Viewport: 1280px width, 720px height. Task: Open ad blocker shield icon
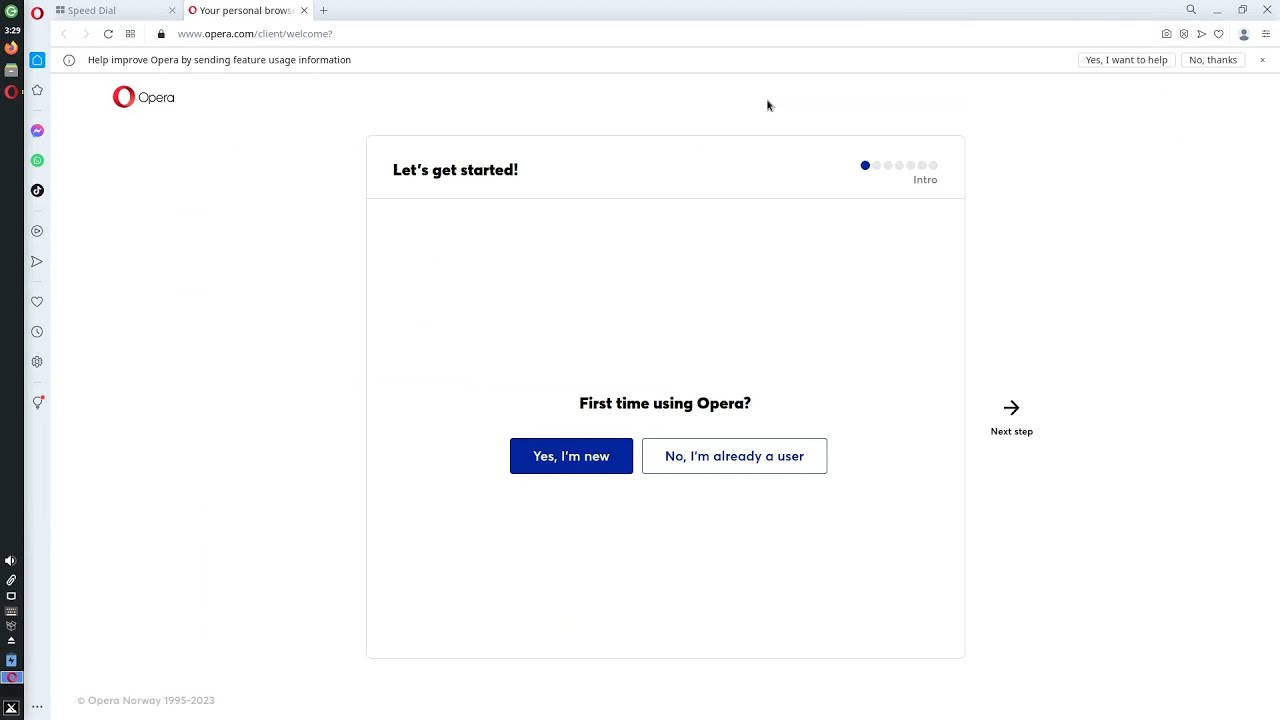pyautogui.click(x=1184, y=34)
